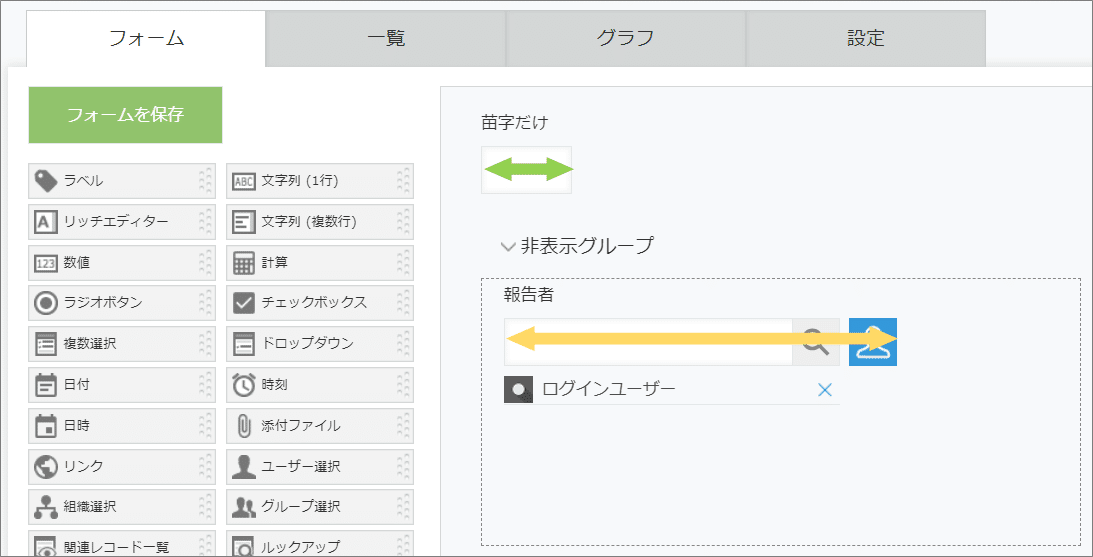Screen dimensions: 1093x557
Task: Remove the ログインユーザー entry
Action: (825, 390)
